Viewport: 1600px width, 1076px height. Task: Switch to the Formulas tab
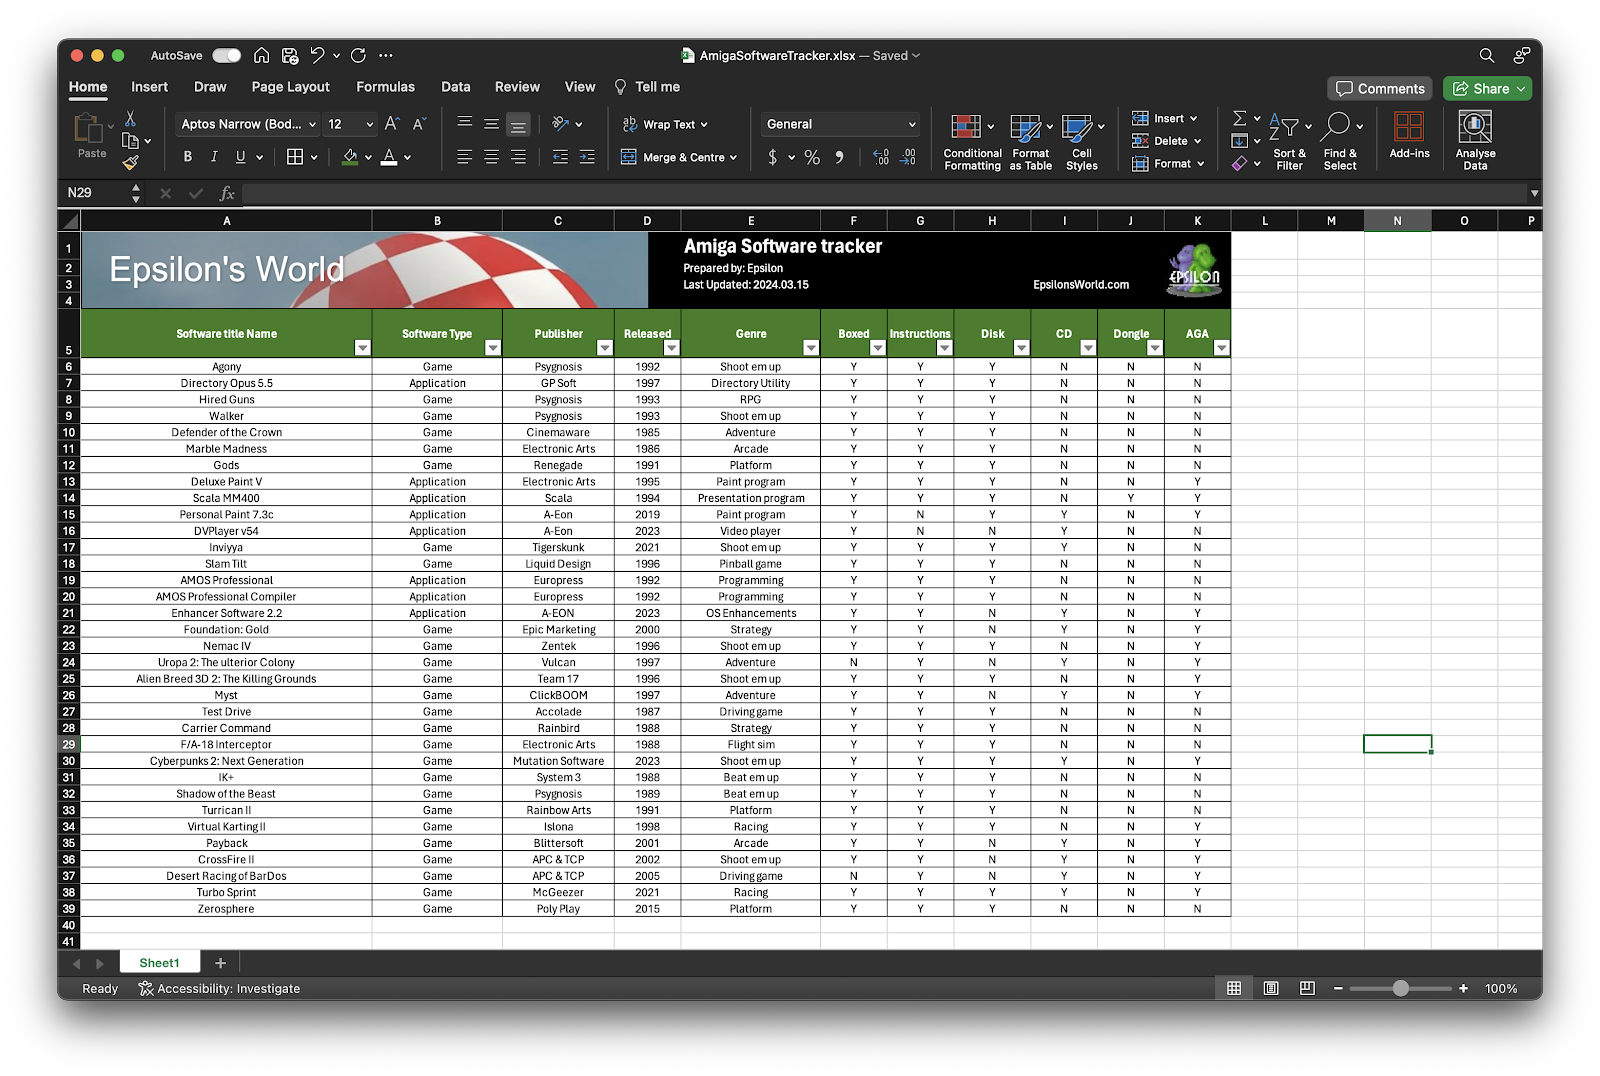click(385, 87)
